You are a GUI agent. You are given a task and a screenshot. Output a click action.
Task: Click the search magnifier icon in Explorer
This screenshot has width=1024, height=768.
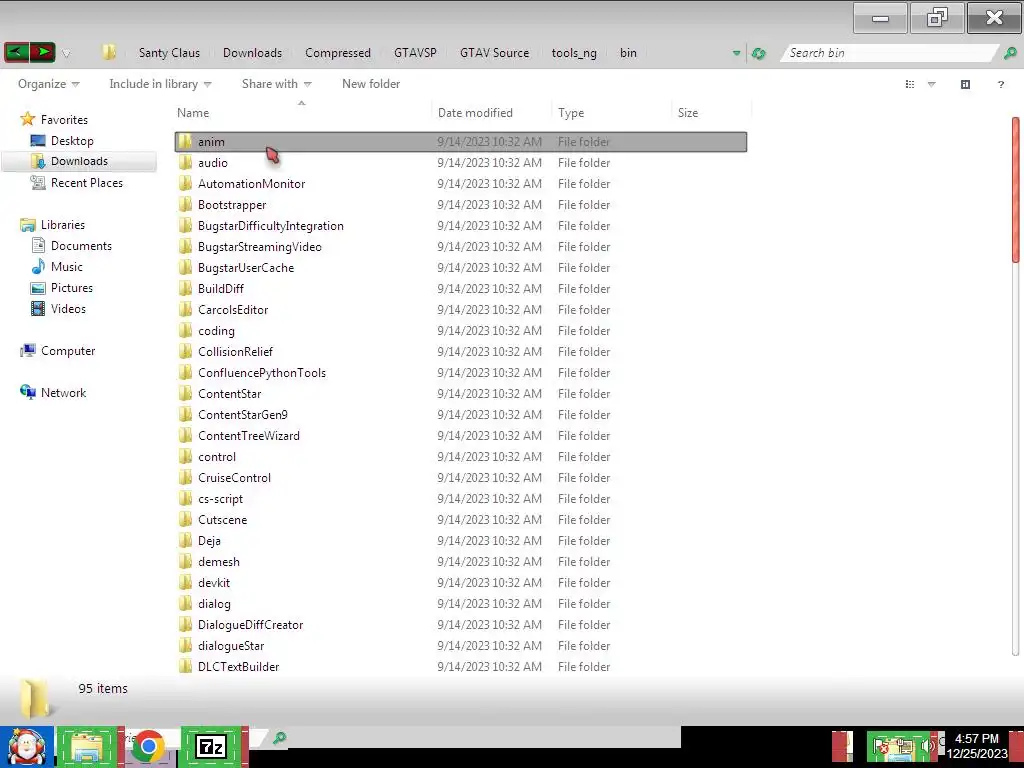coord(1010,53)
